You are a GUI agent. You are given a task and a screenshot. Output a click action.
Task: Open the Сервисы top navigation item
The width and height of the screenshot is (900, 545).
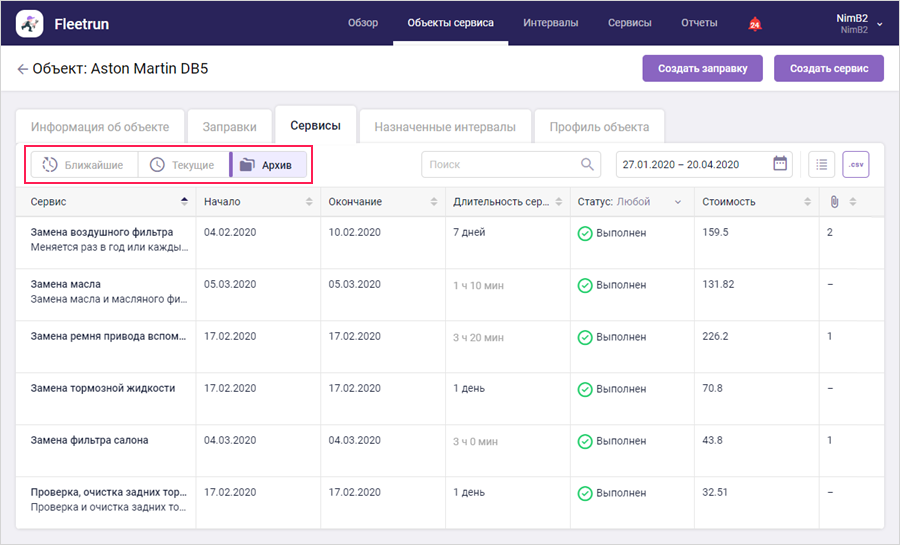tap(630, 23)
